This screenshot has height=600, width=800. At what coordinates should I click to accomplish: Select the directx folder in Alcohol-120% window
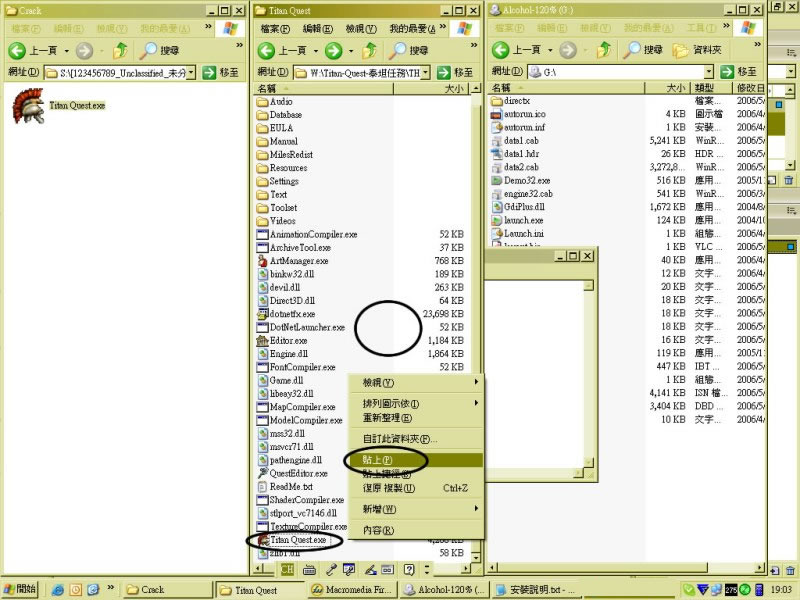point(510,101)
